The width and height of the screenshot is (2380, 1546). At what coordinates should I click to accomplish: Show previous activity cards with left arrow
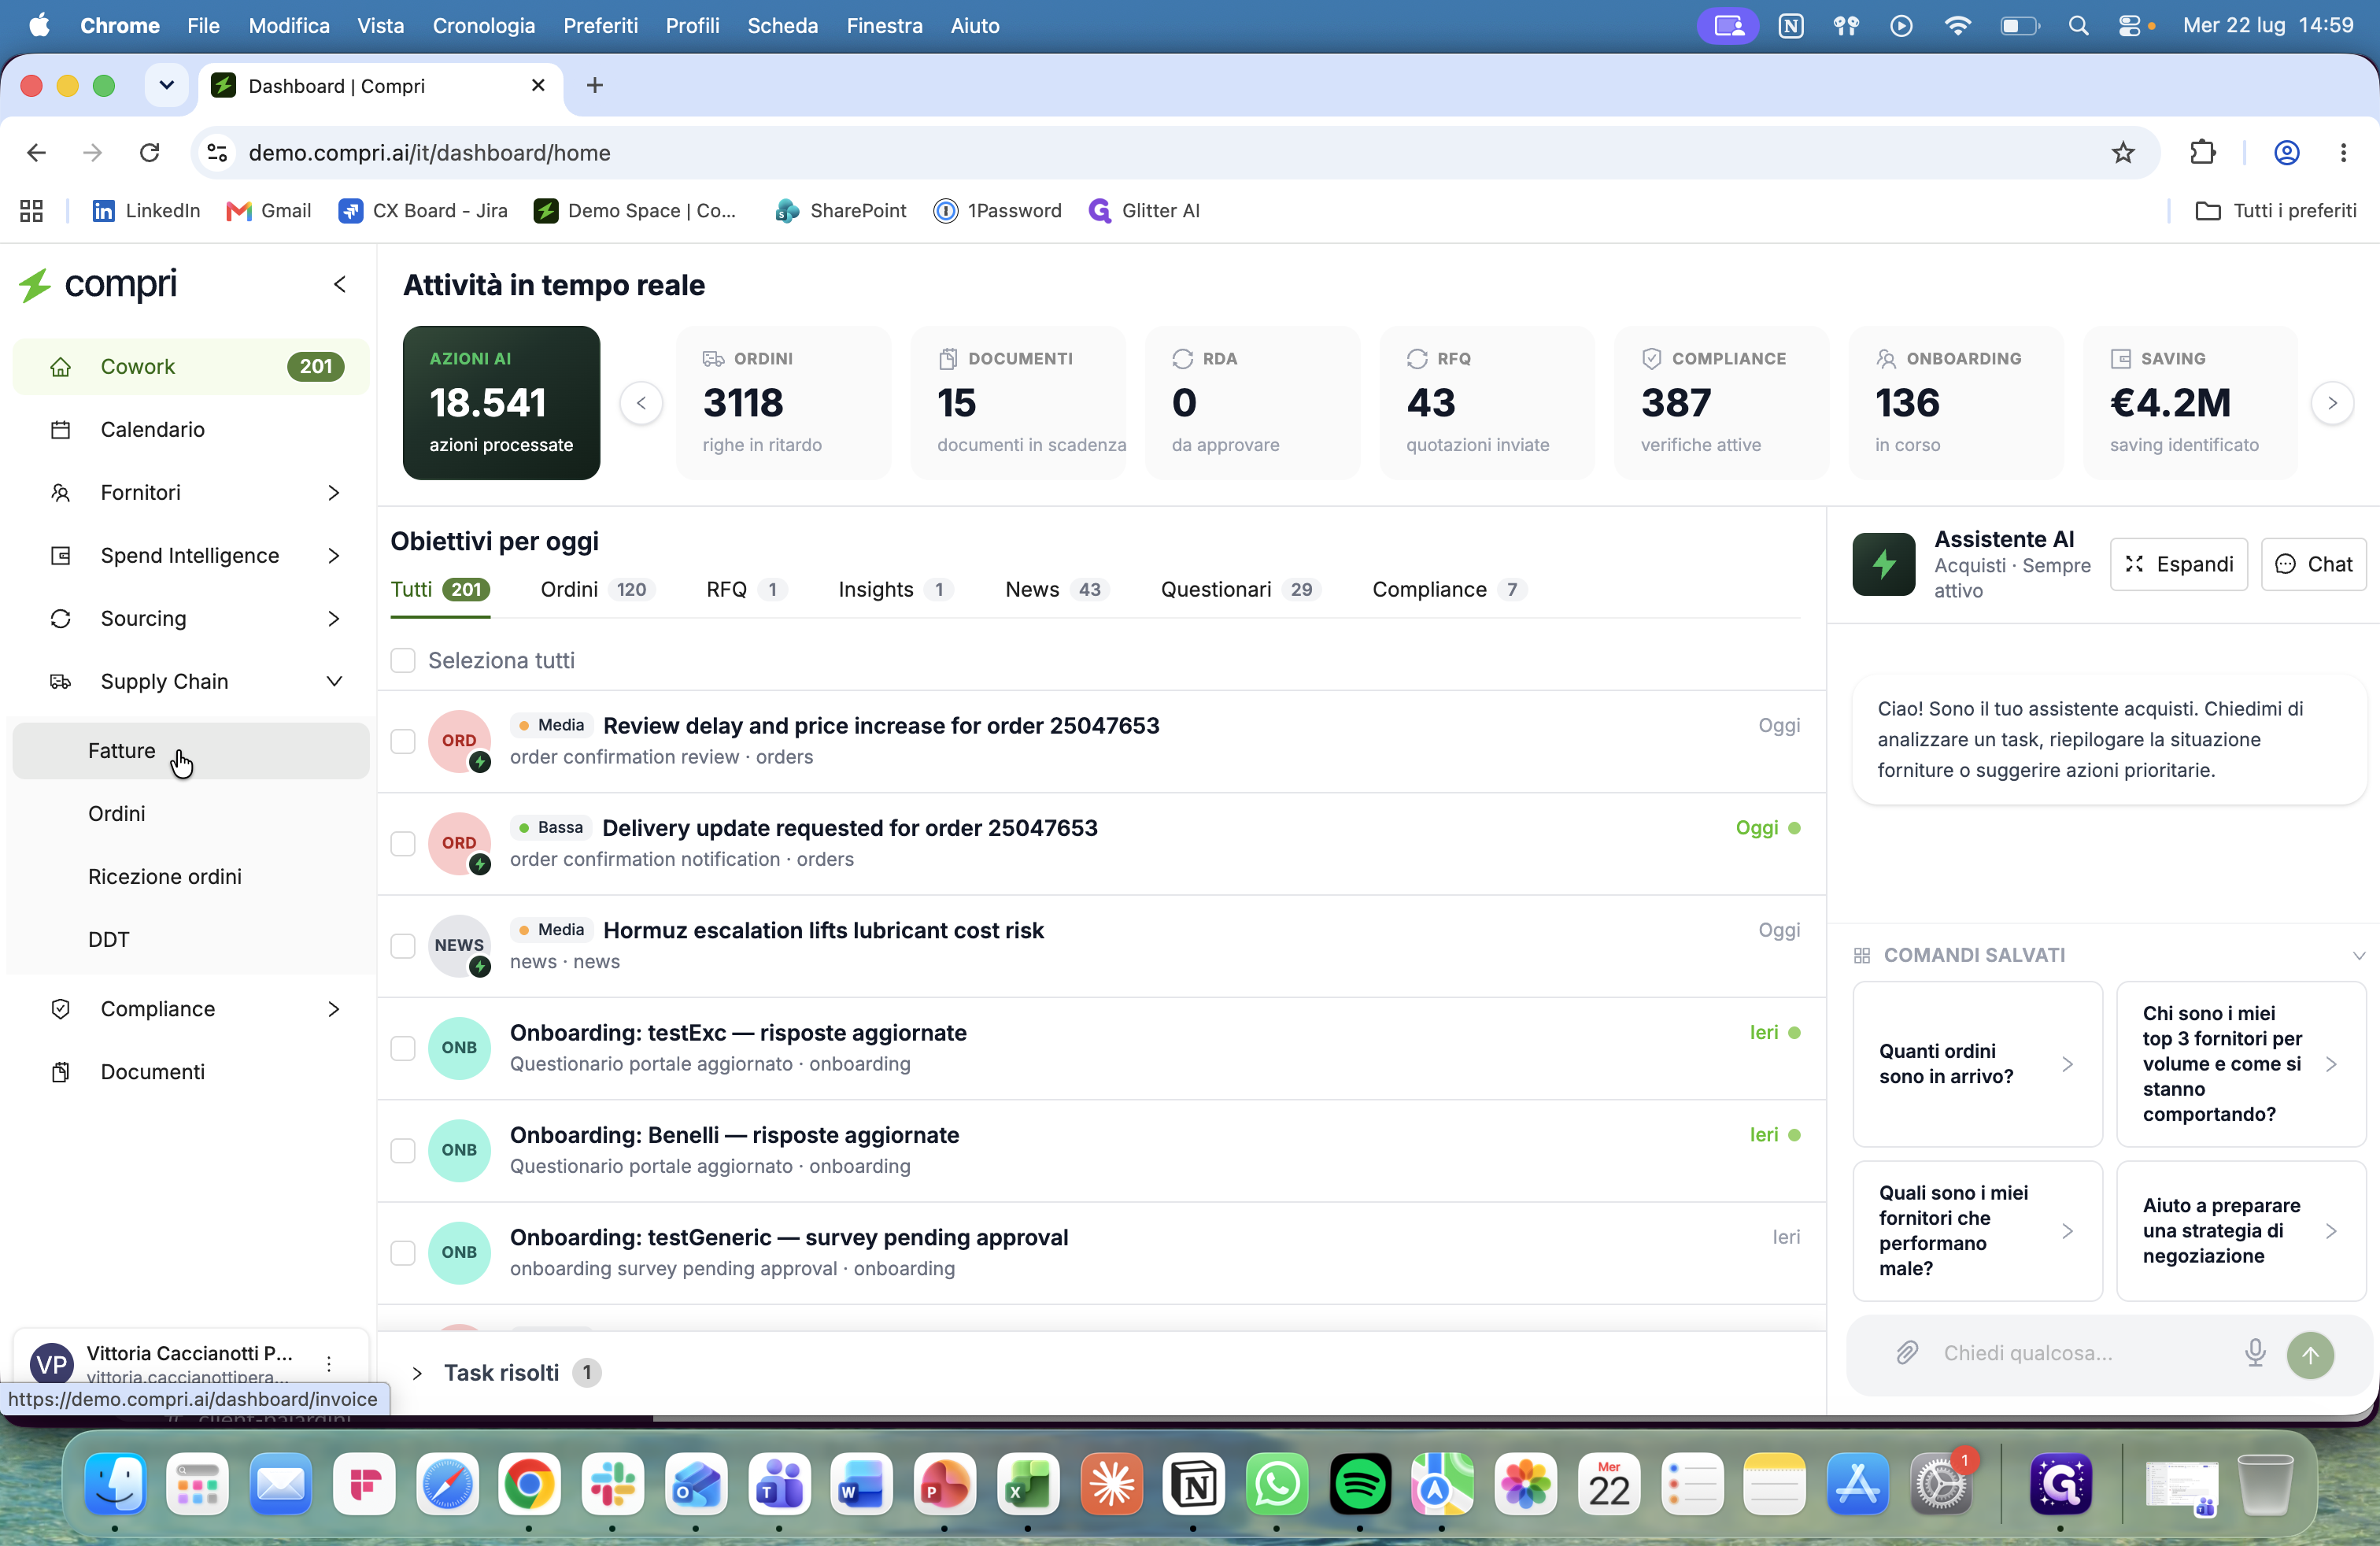pyautogui.click(x=641, y=403)
